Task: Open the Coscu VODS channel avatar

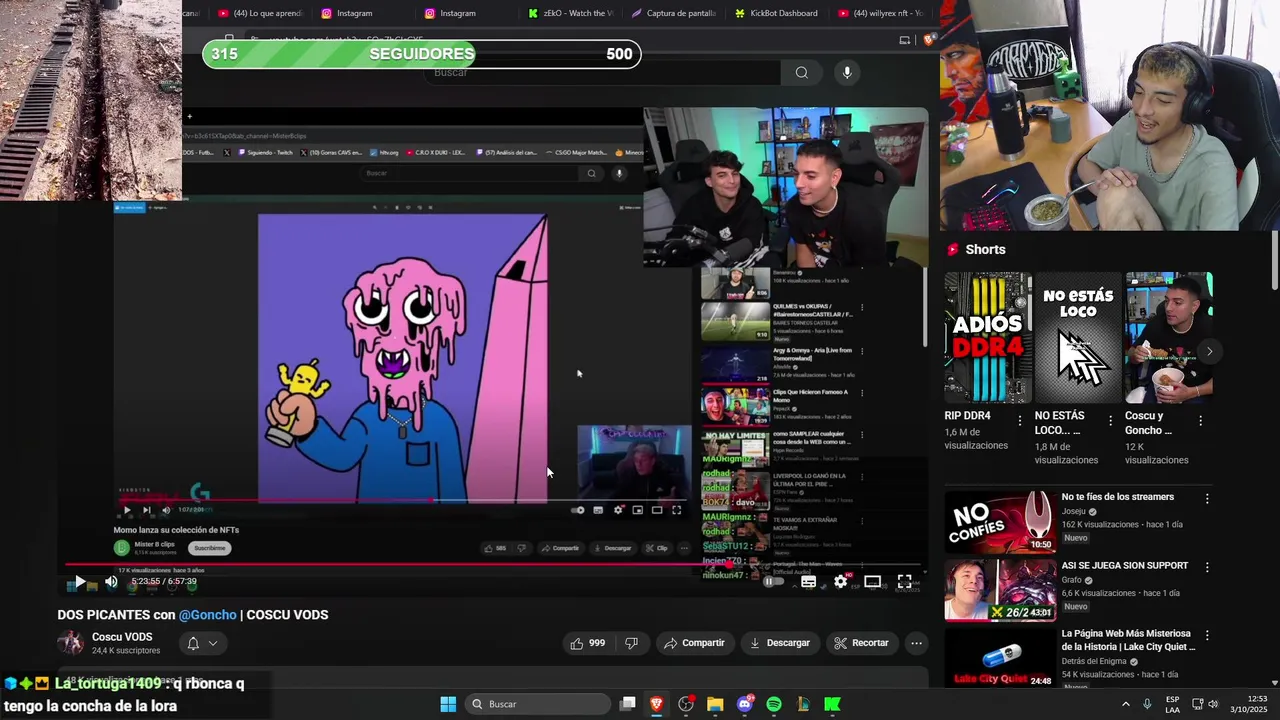Action: coord(70,643)
